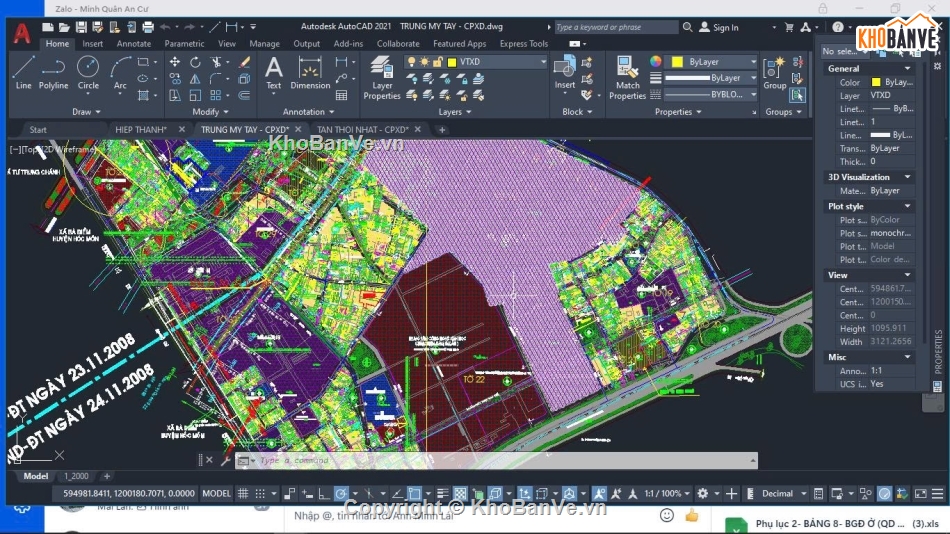
Task: Expand the Draw panel flyout
Action: pos(86,112)
